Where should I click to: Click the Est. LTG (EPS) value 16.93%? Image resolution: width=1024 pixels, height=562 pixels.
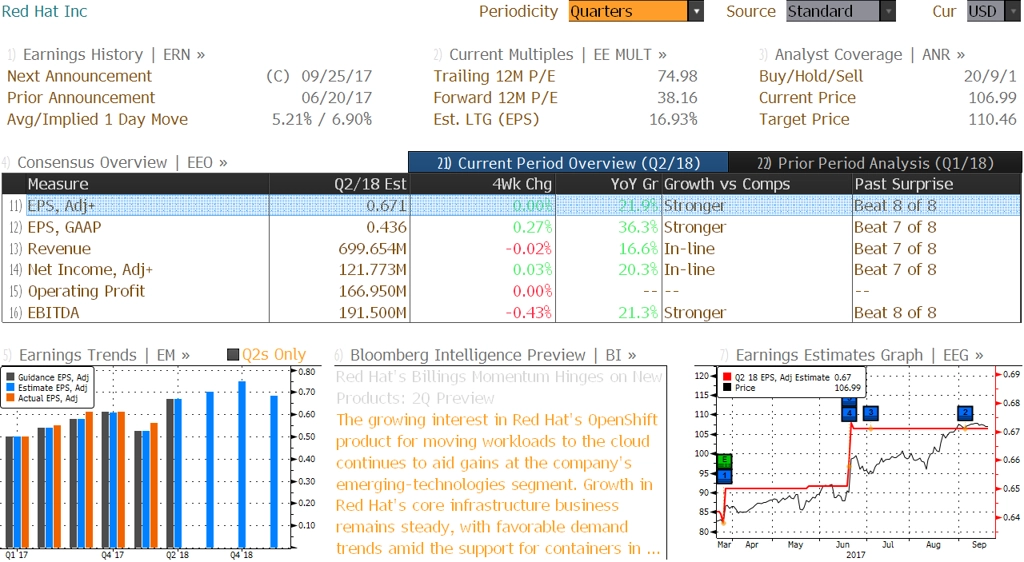point(673,119)
